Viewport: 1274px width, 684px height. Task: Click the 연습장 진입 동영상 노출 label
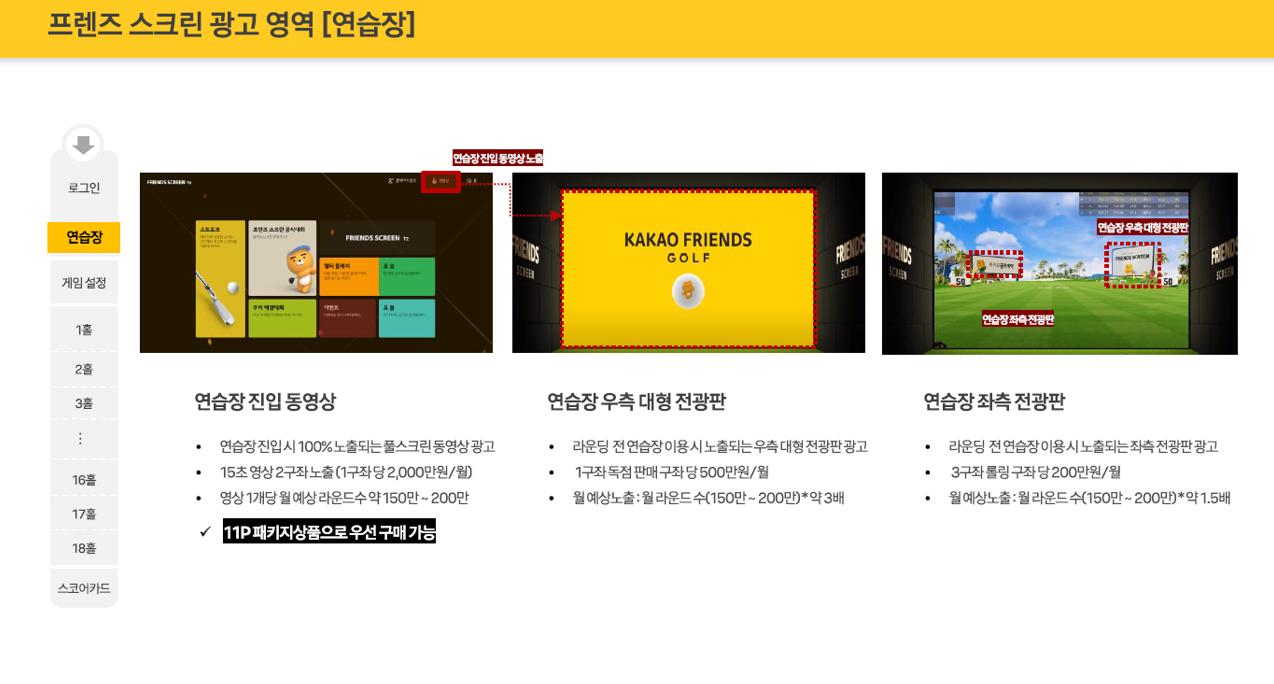pyautogui.click(x=498, y=158)
